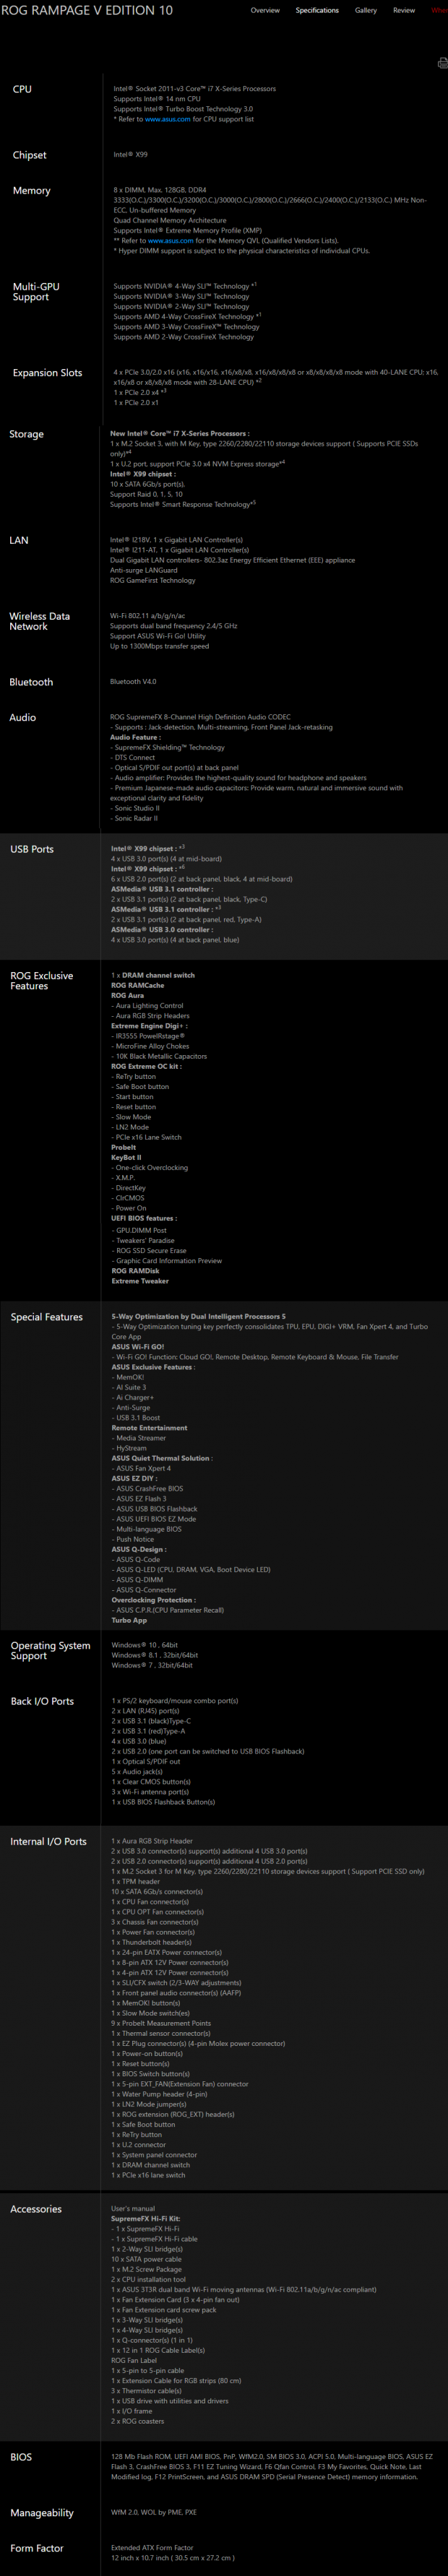Switch to the Specifications tab
The width and height of the screenshot is (448, 2576).
point(317,10)
